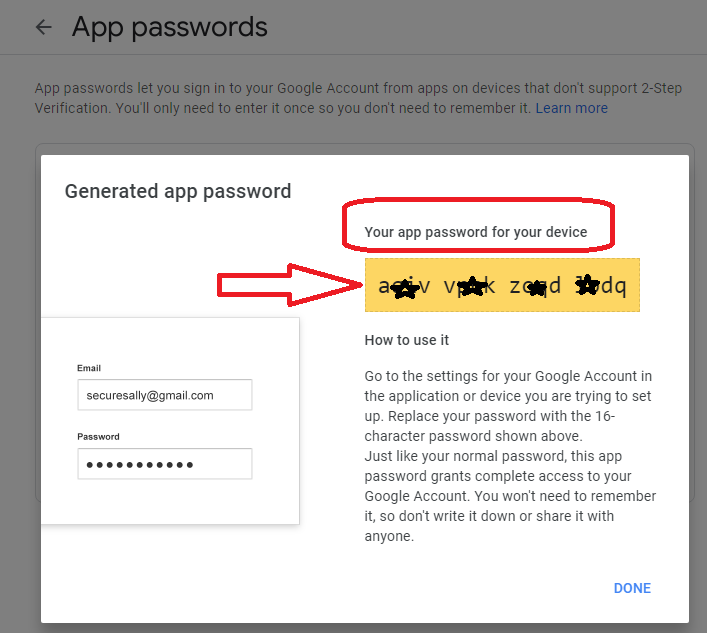Click the Email label above the field
Viewport: 709px width, 636px height.
pos(89,368)
